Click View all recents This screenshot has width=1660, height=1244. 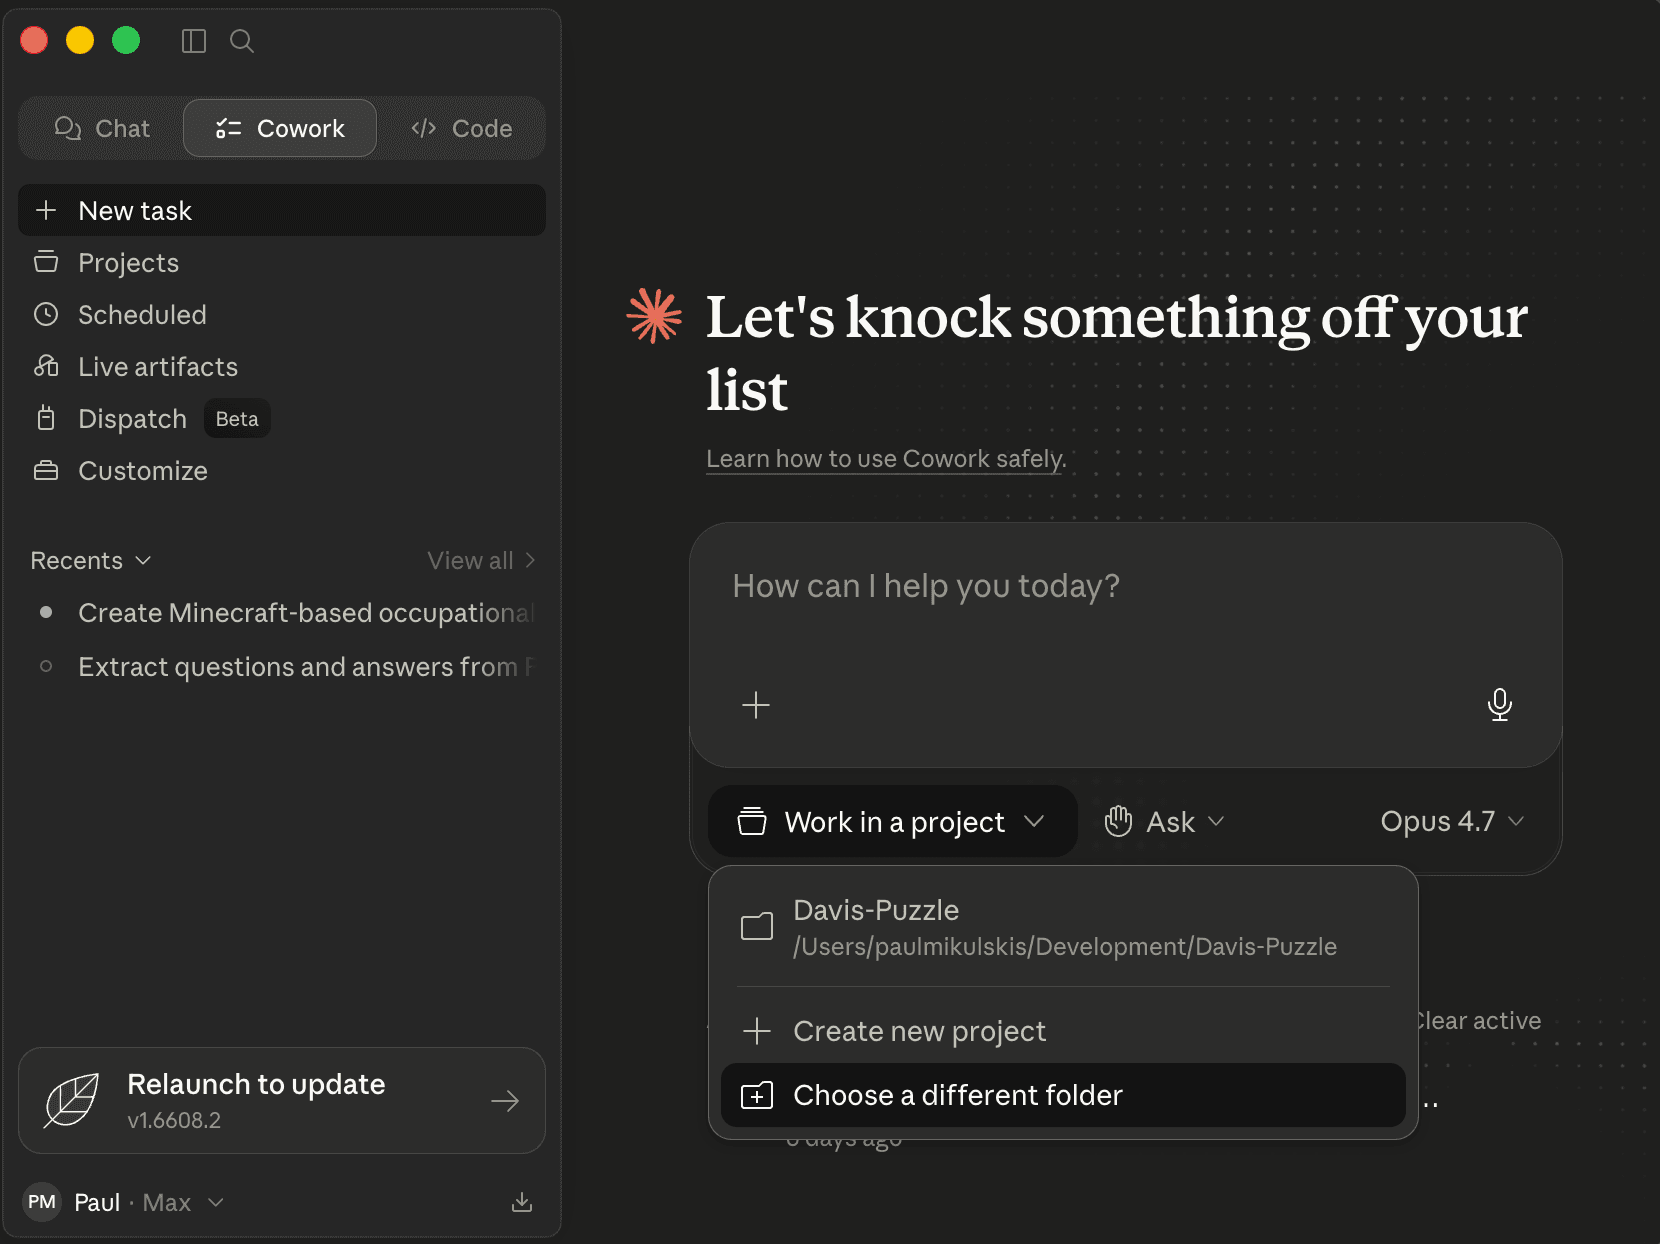coord(481,560)
